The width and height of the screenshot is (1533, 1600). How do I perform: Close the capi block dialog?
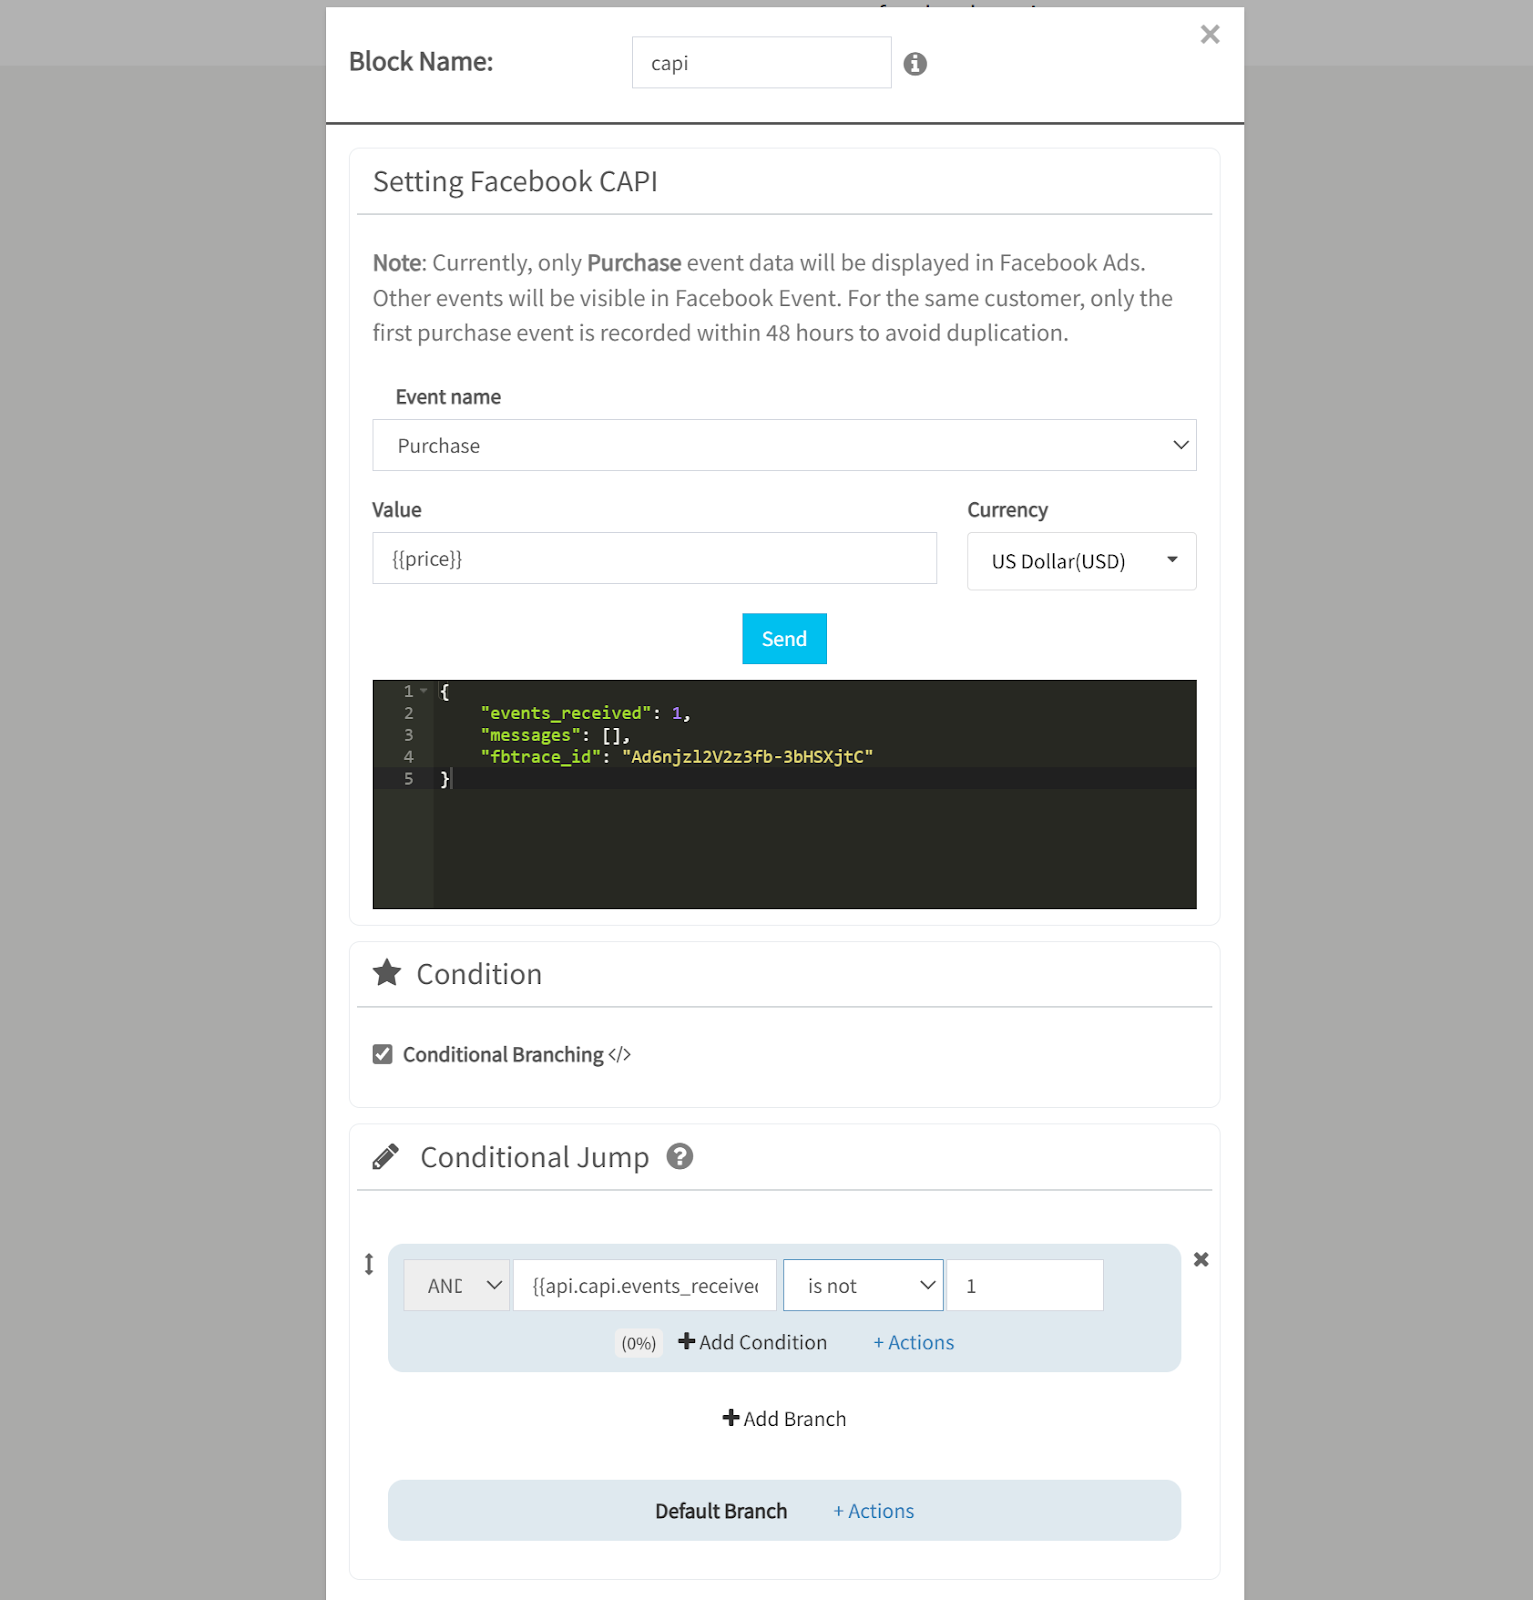point(1210,35)
